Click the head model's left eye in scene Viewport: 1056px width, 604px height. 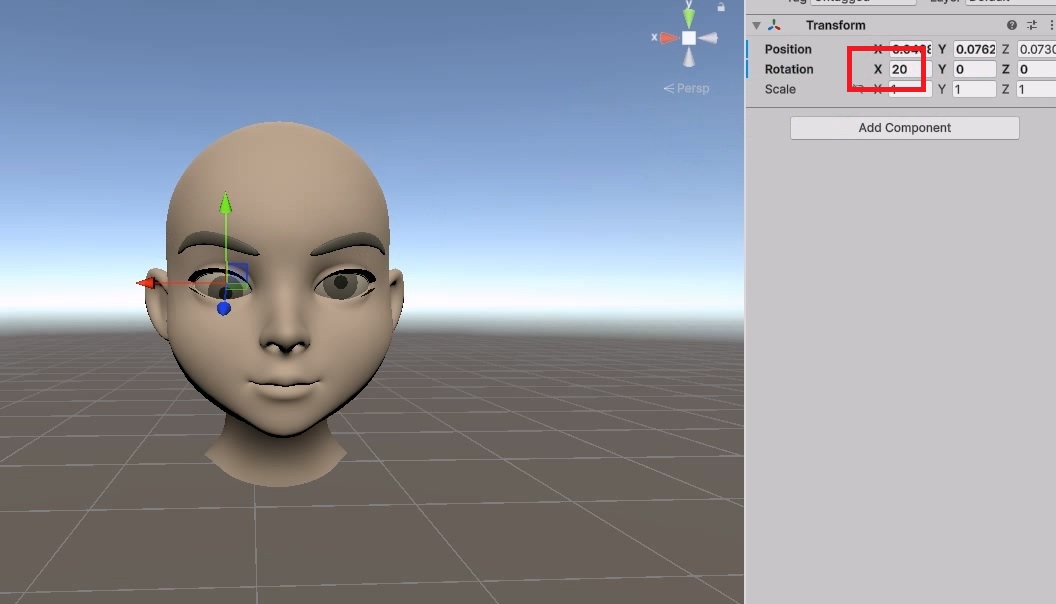coord(345,283)
